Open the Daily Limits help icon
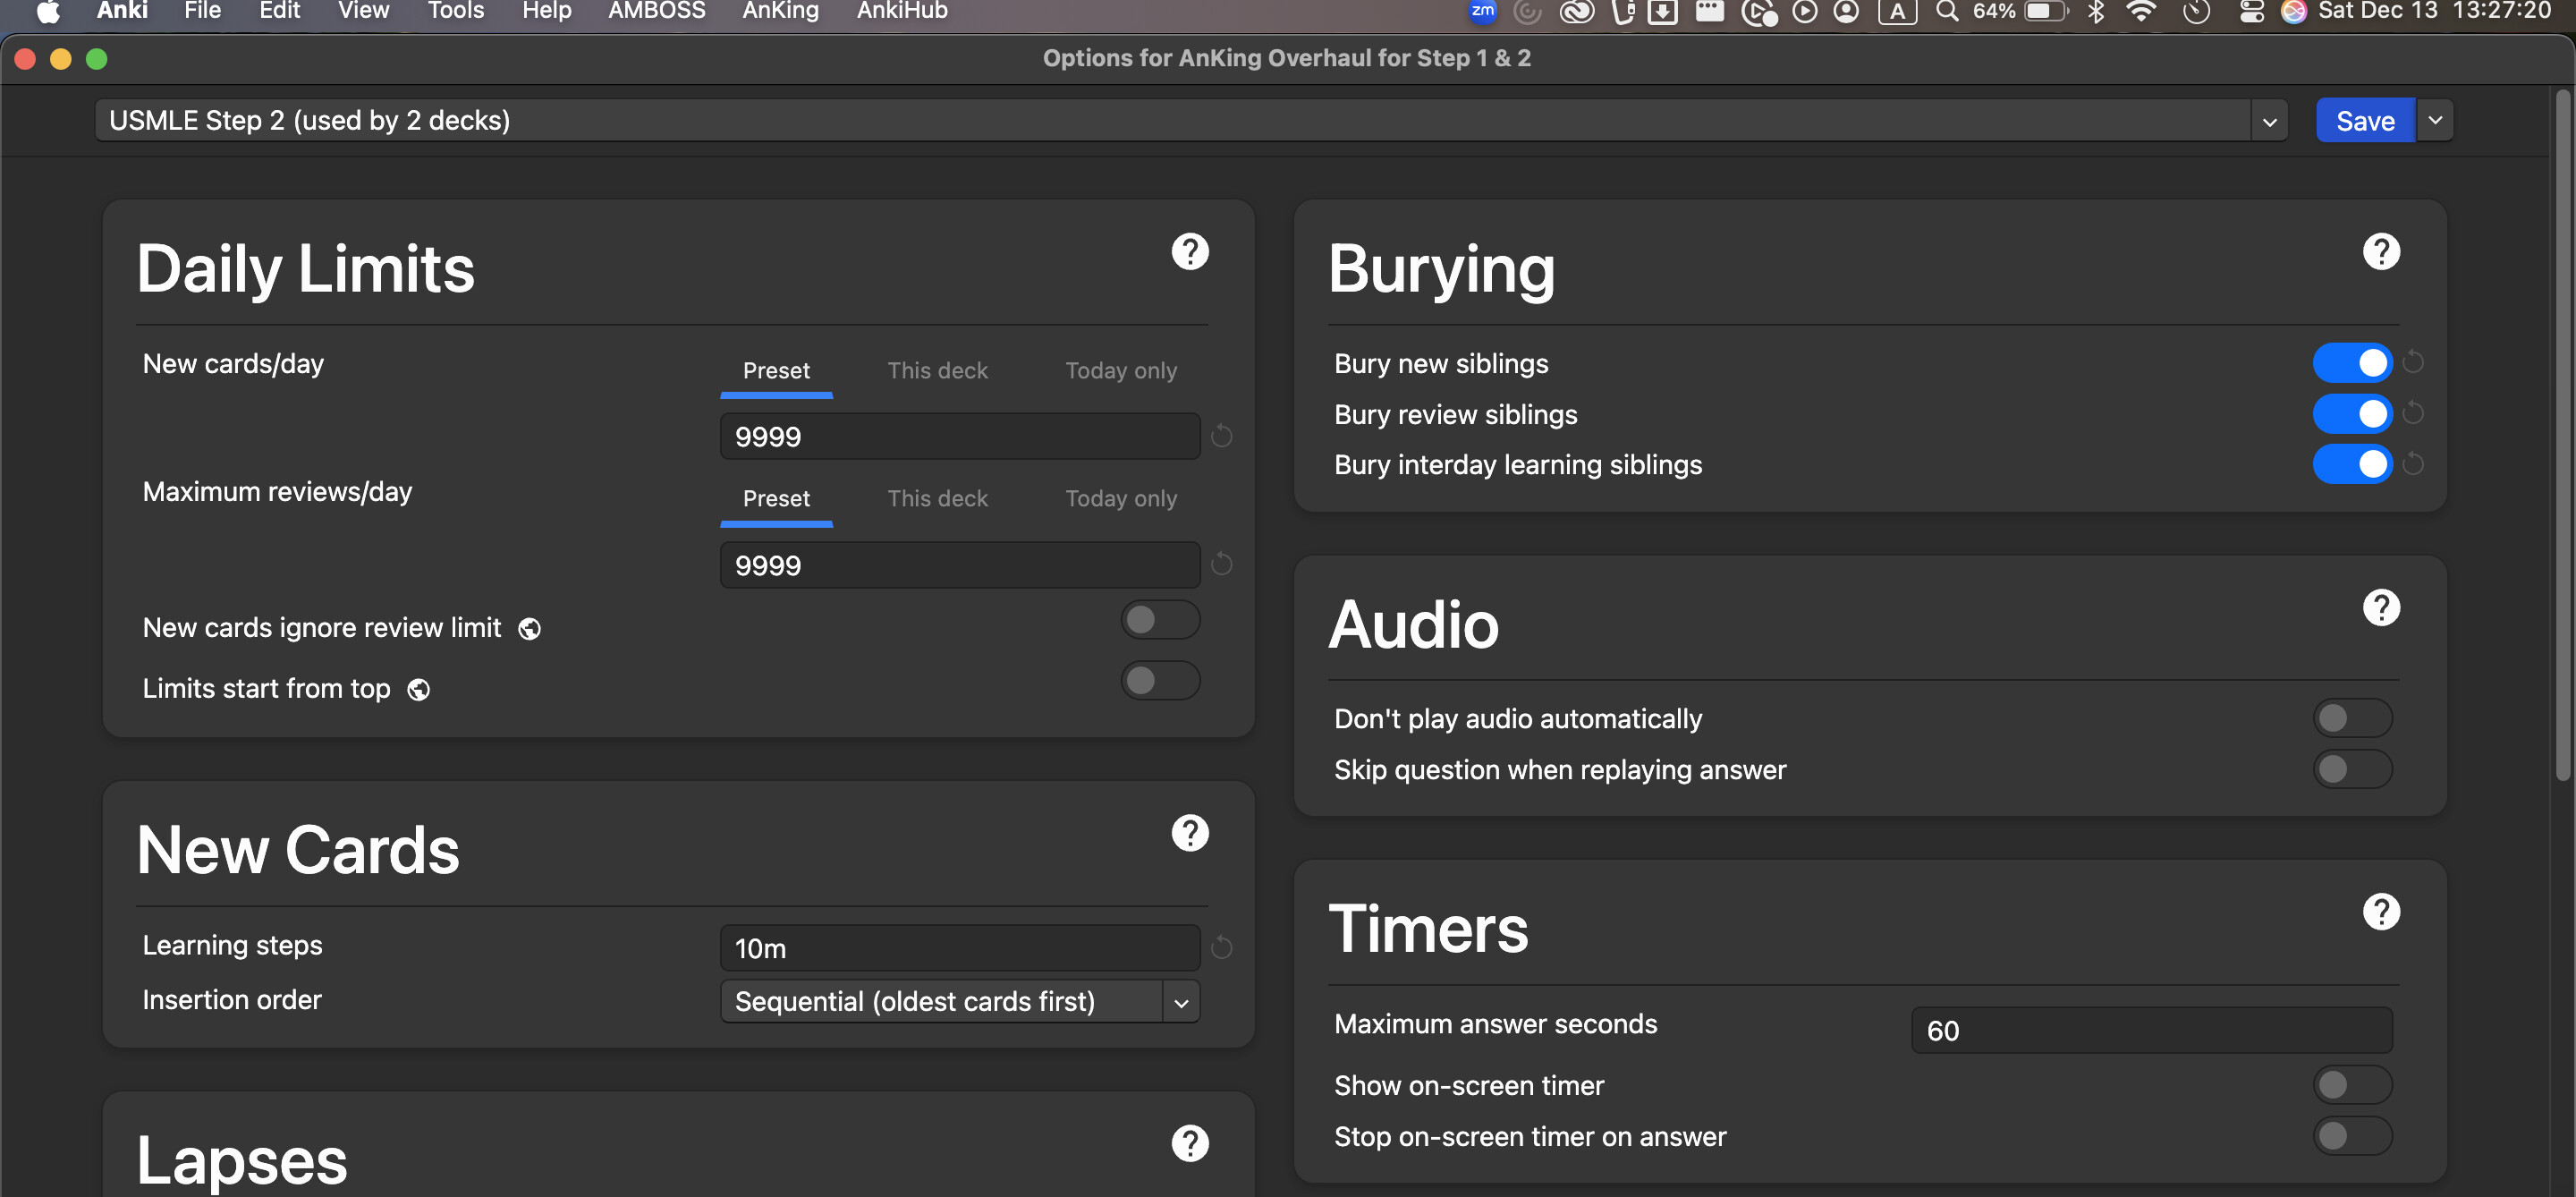Viewport: 2576px width, 1197px height. (1189, 252)
